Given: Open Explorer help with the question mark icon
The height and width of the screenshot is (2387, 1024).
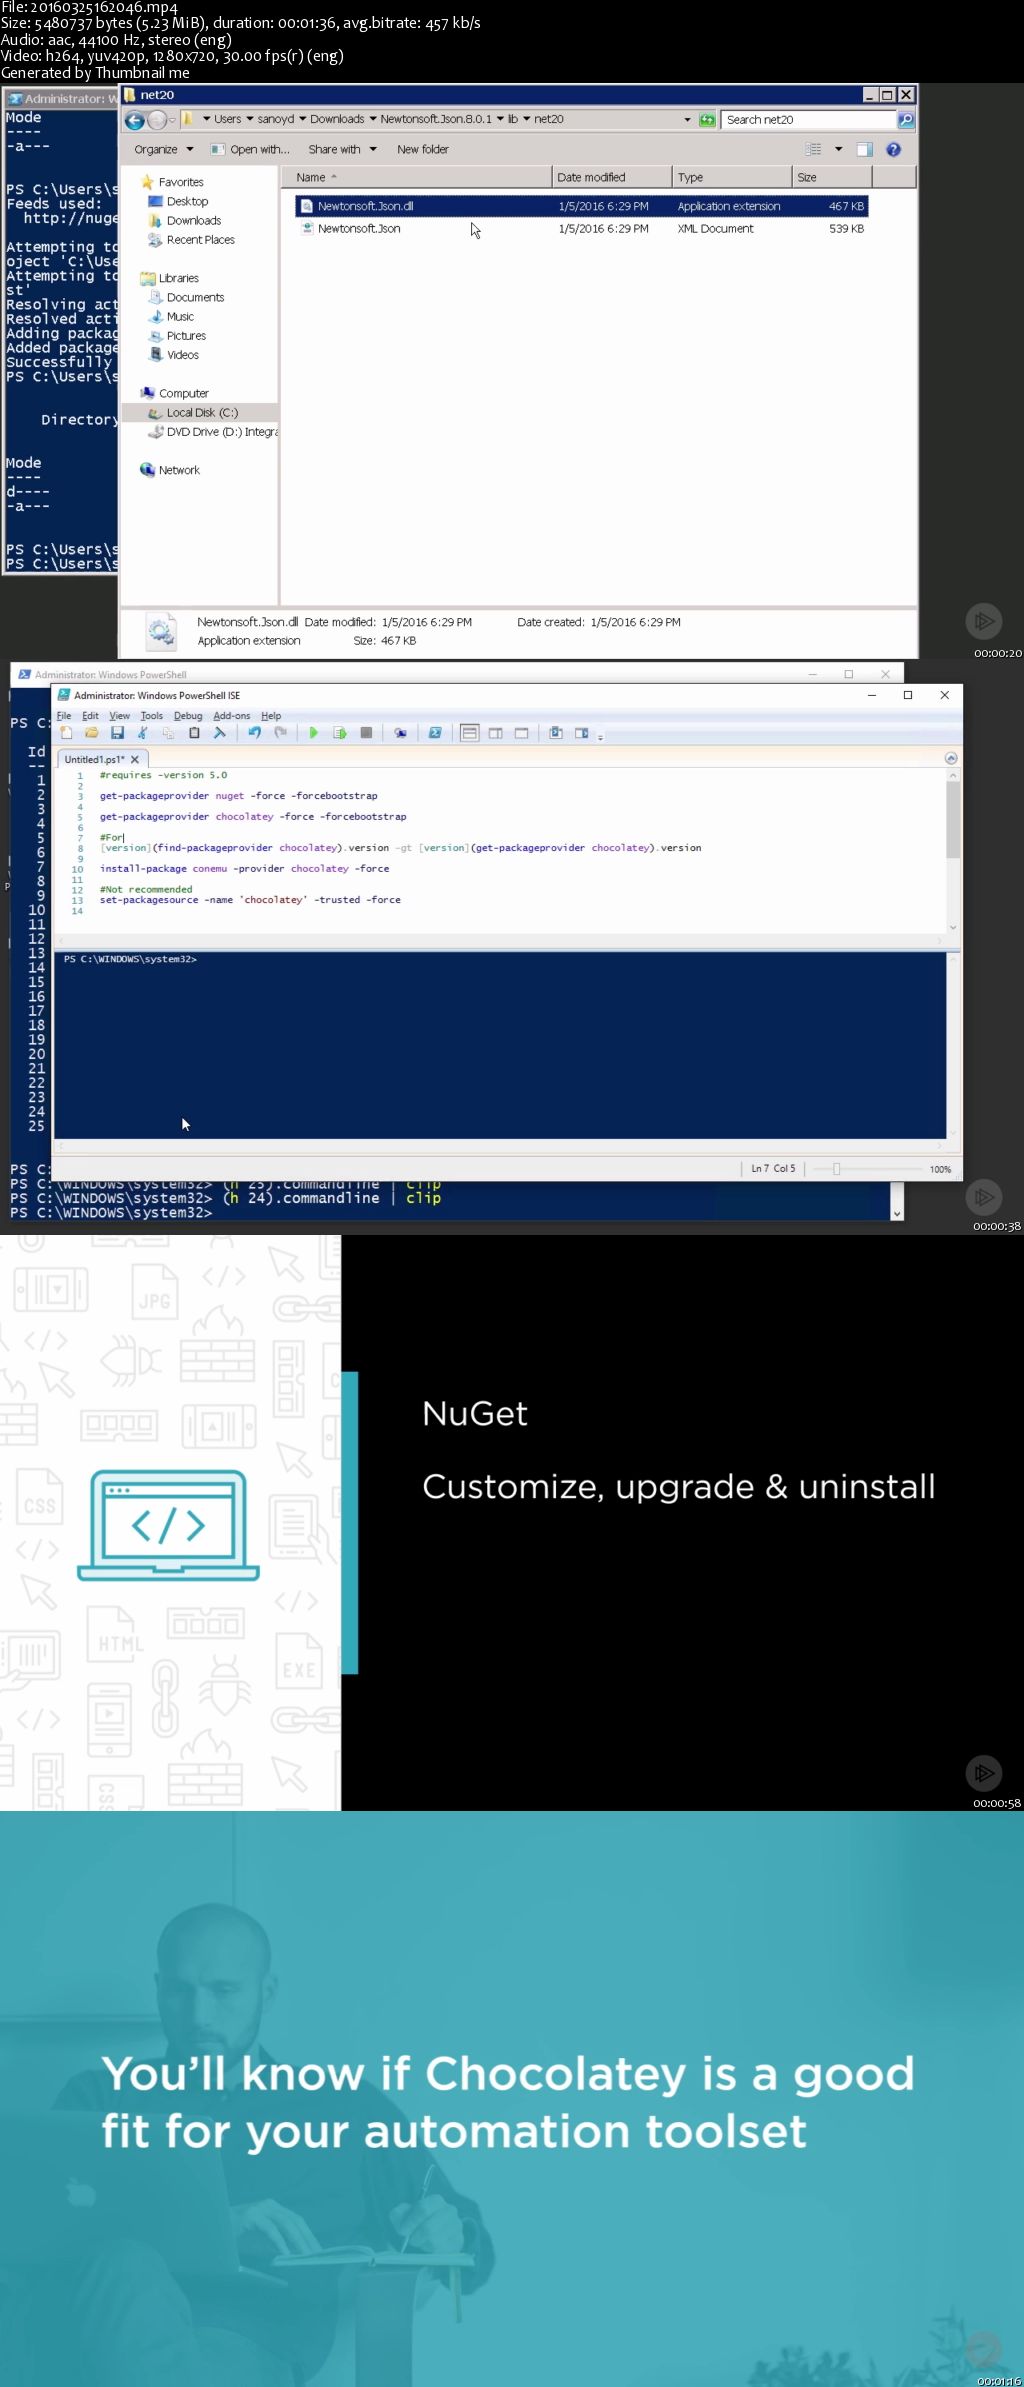Looking at the screenshot, I should click(893, 149).
